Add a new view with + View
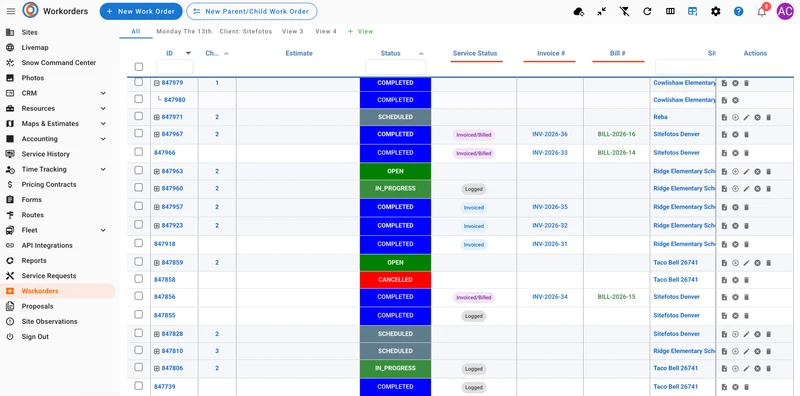Viewport: 800px width, 396px height. (x=360, y=32)
